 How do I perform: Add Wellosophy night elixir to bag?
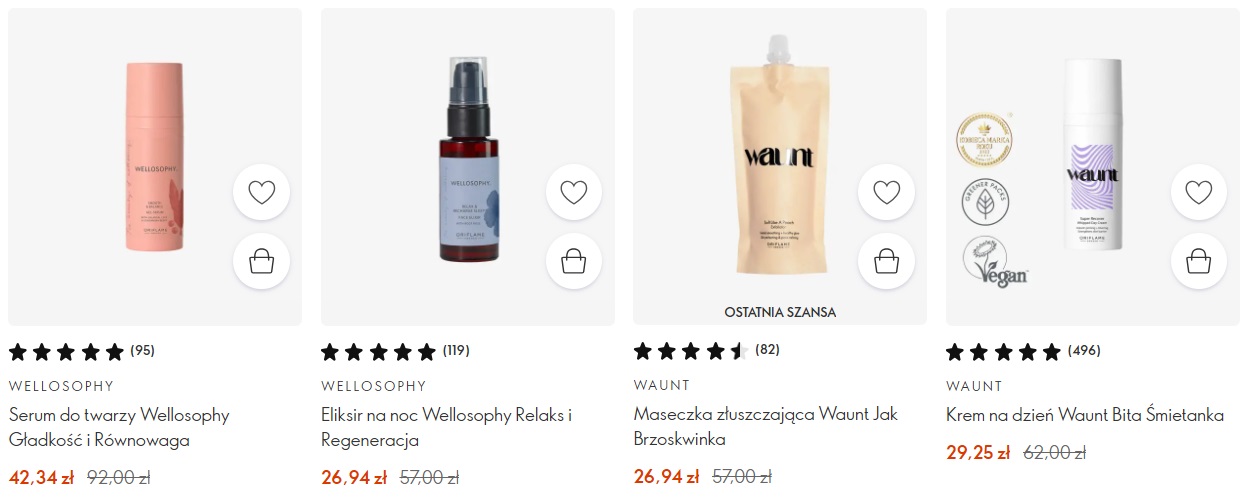click(574, 262)
